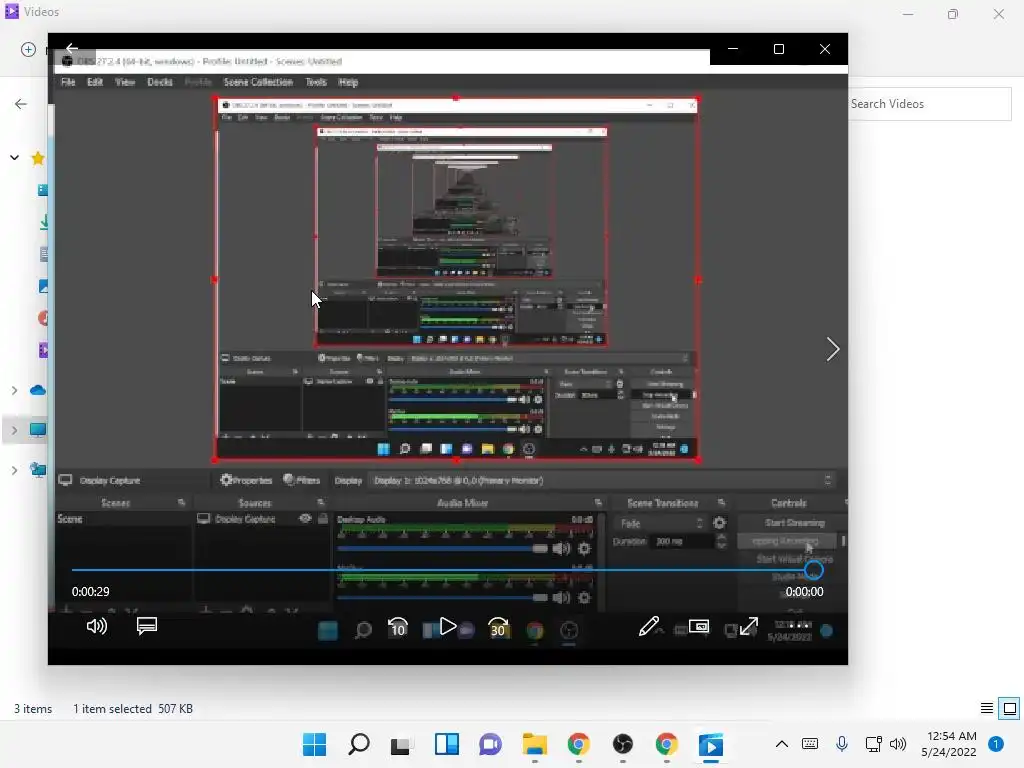Open Teams Chat from taskbar
Image resolution: width=1024 pixels, height=768 pixels.
(490, 744)
